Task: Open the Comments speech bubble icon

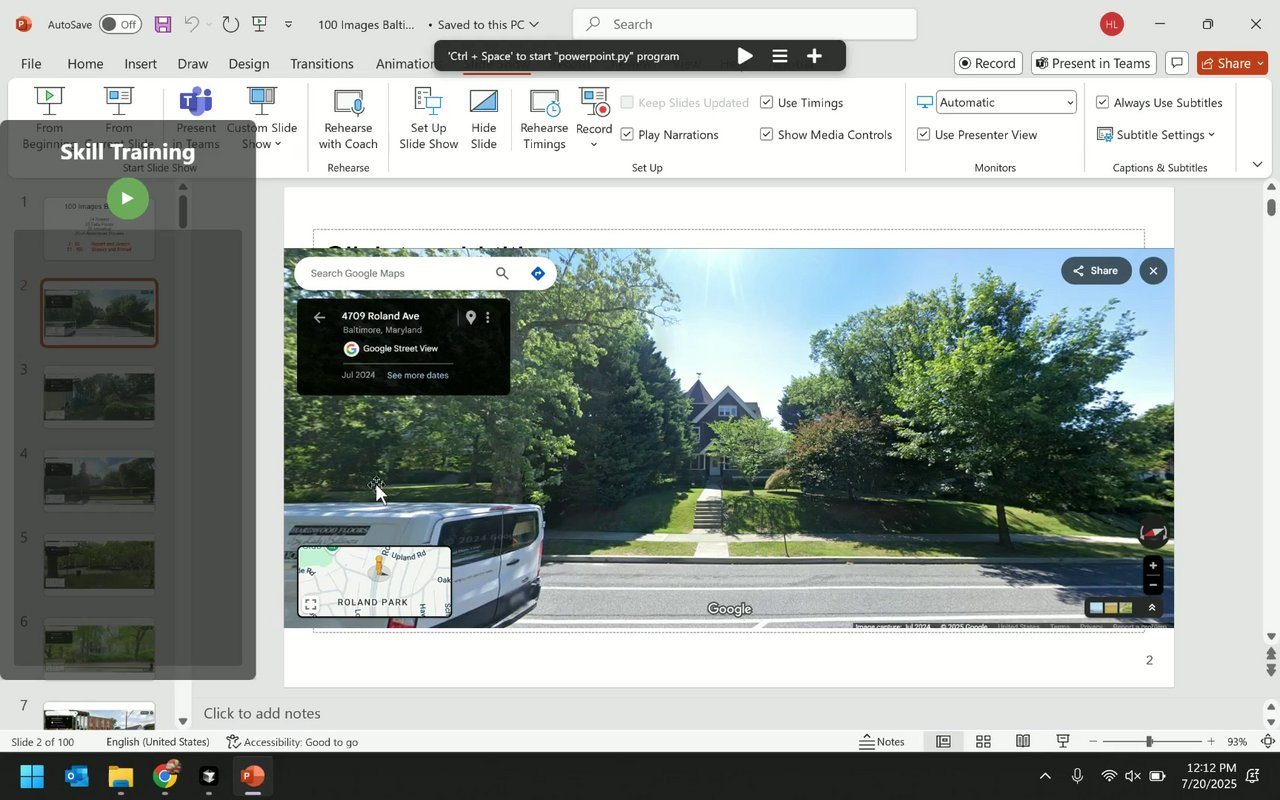Action: [x=1177, y=63]
